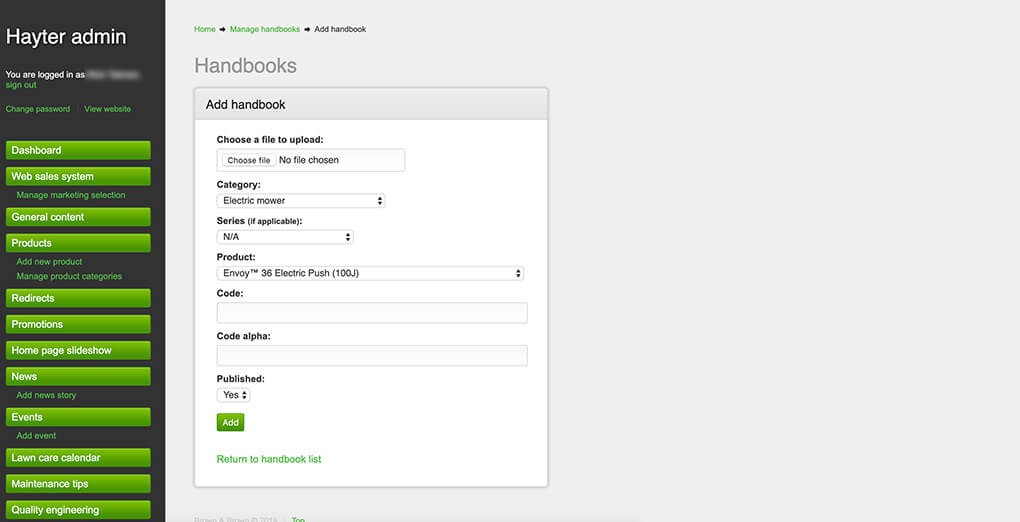Open the Redirects section
This screenshot has width=1020, height=522.
pos(78,298)
